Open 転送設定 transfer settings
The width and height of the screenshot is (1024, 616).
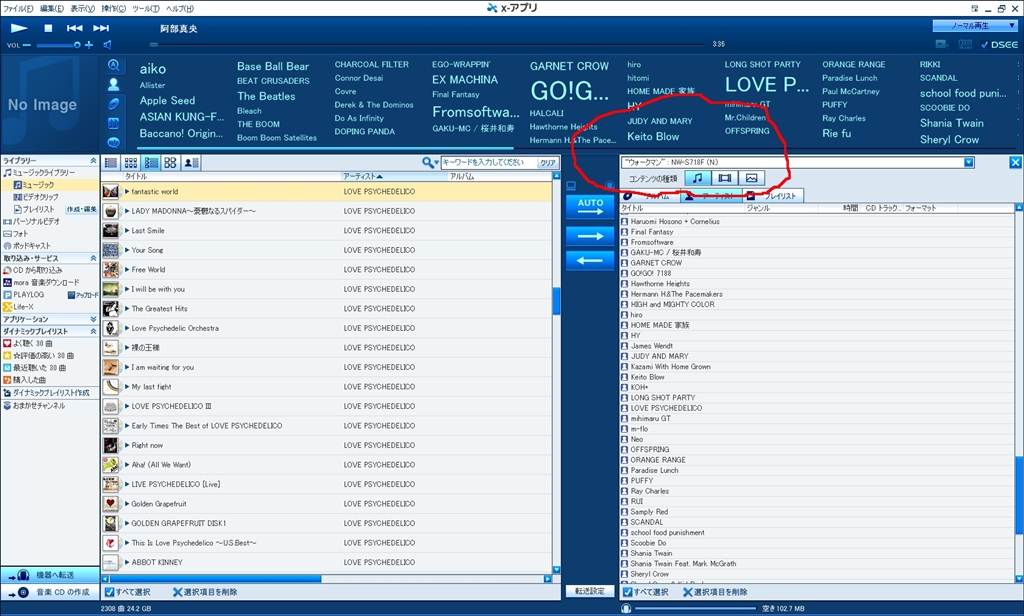pos(590,591)
